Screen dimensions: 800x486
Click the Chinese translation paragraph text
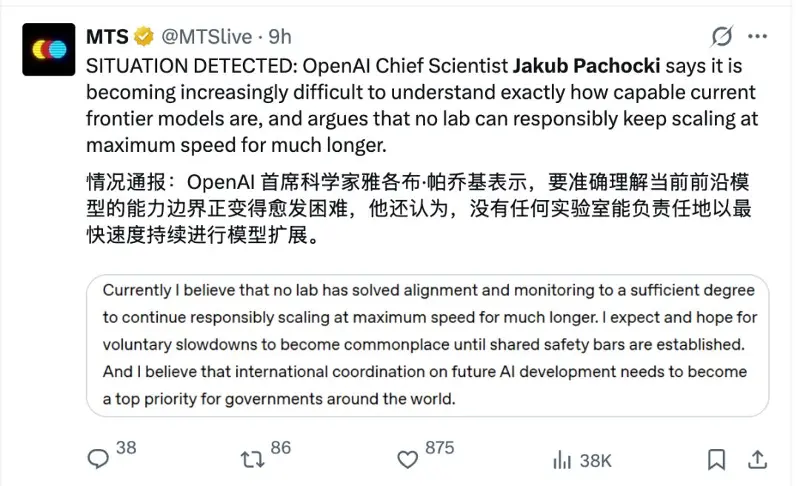(x=418, y=209)
